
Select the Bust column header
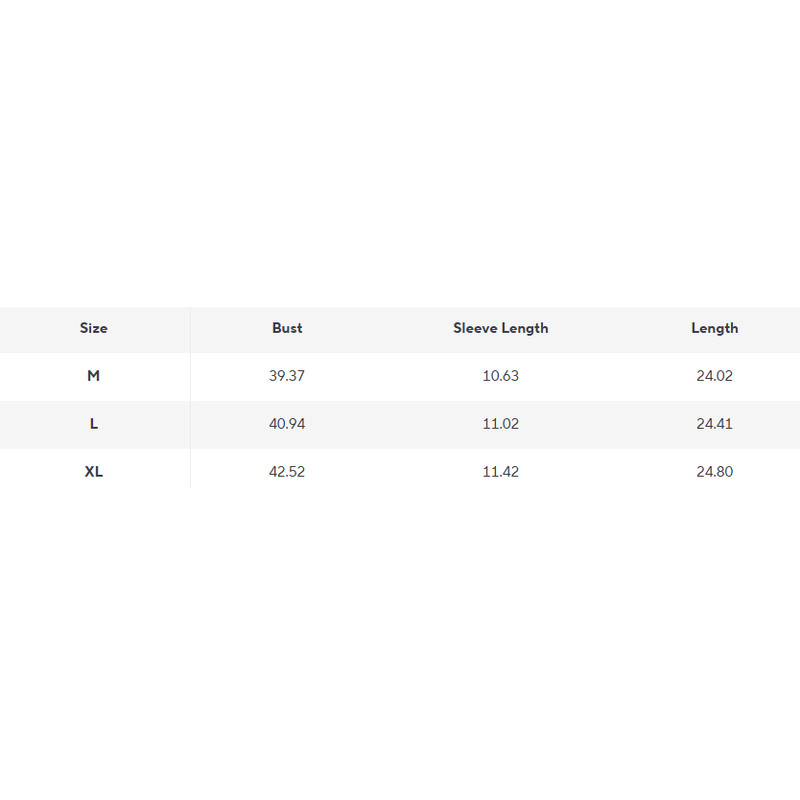click(x=287, y=328)
